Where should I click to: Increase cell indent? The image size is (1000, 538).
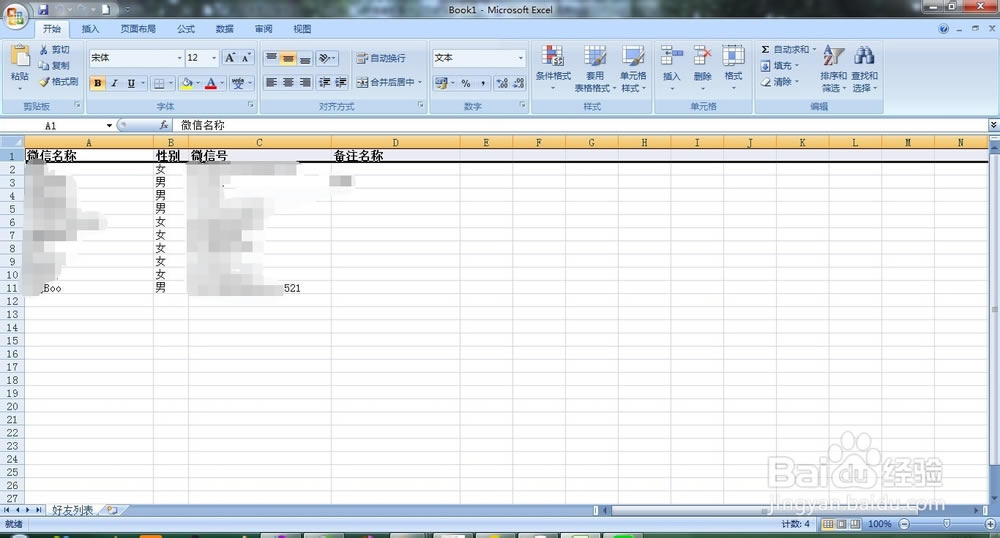(341, 82)
